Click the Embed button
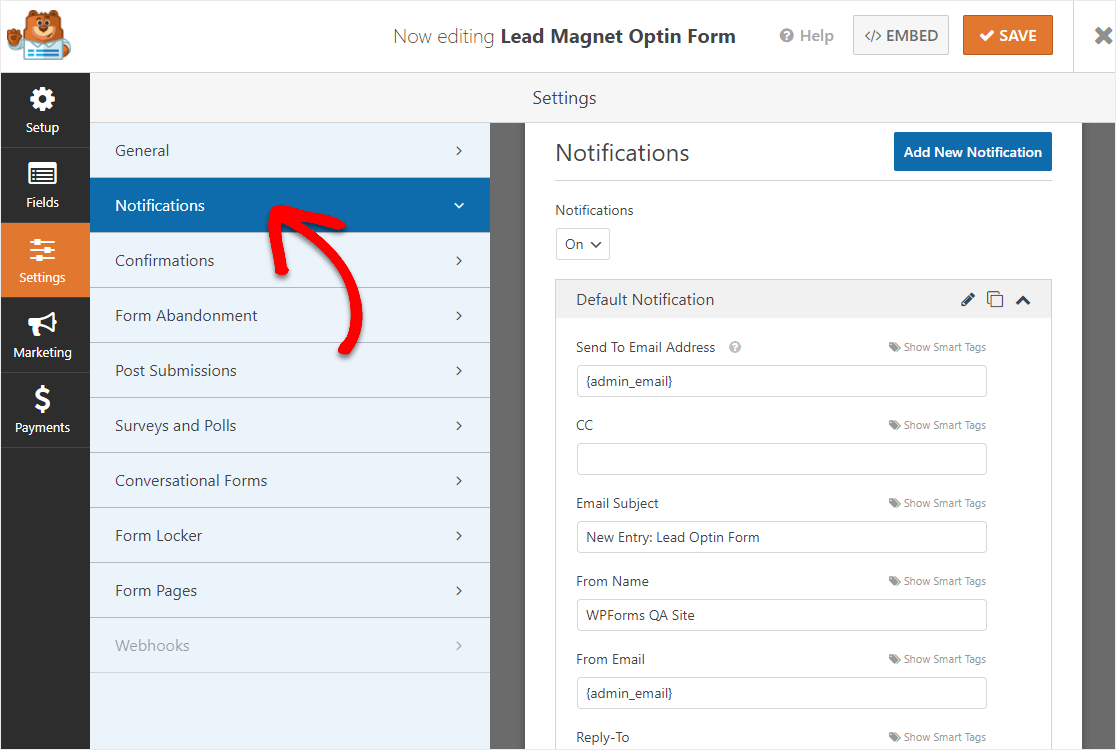Screen dimensions: 1116x750 (x=900, y=36)
